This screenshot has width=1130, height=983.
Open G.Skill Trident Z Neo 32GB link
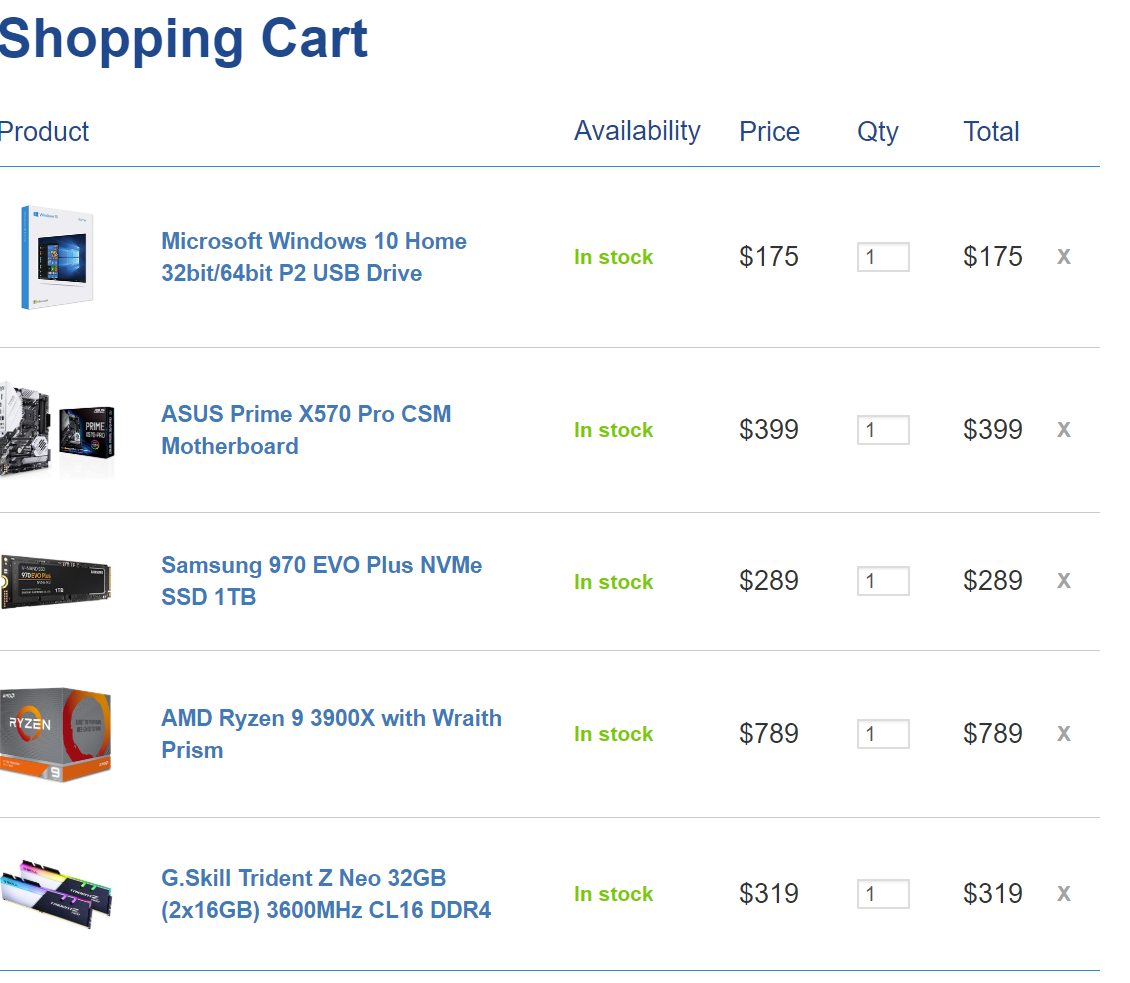coord(326,894)
